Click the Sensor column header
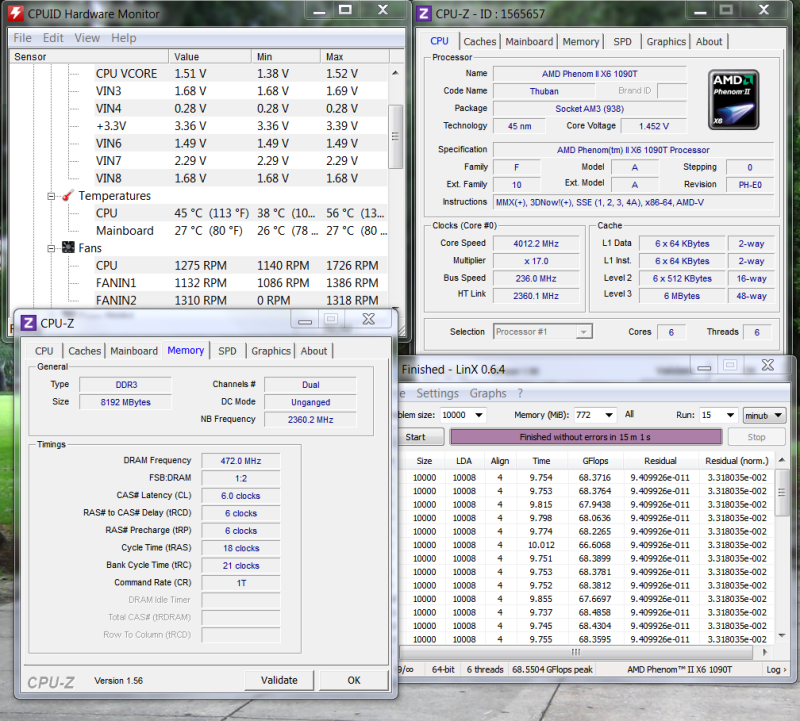This screenshot has height=721, width=800. pyautogui.click(x=89, y=57)
